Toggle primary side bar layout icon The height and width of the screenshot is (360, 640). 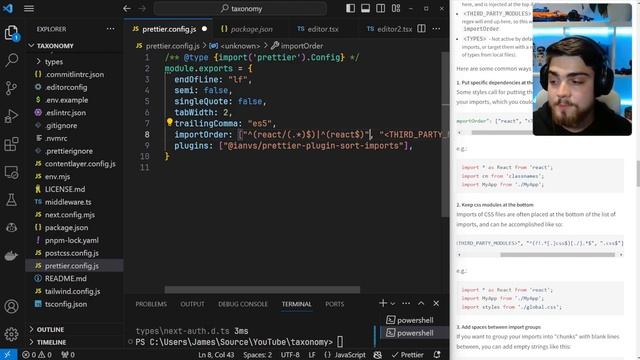coord(350,9)
